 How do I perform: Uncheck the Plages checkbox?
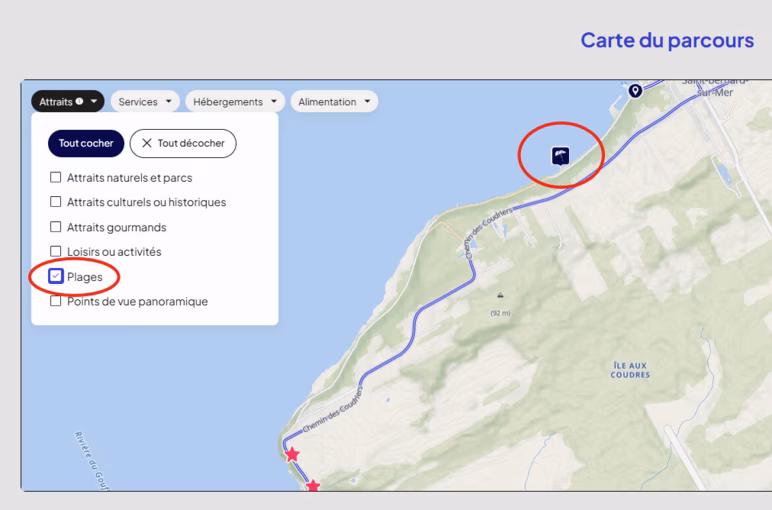pos(56,276)
